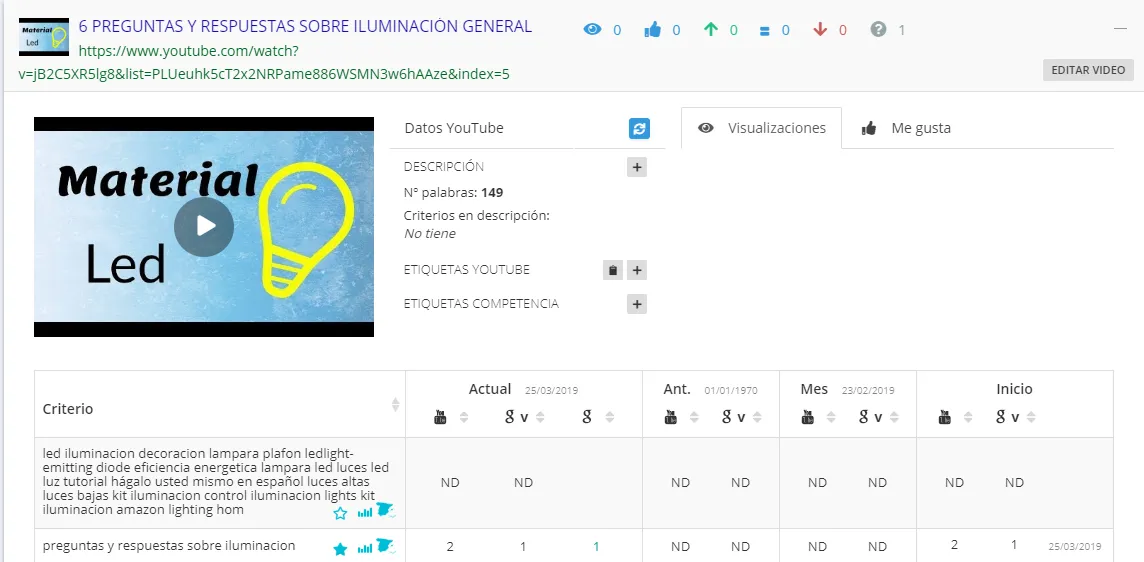This screenshot has height=562, width=1144.
Task: Sort by the YouTube column under Actual
Action: click(463, 417)
